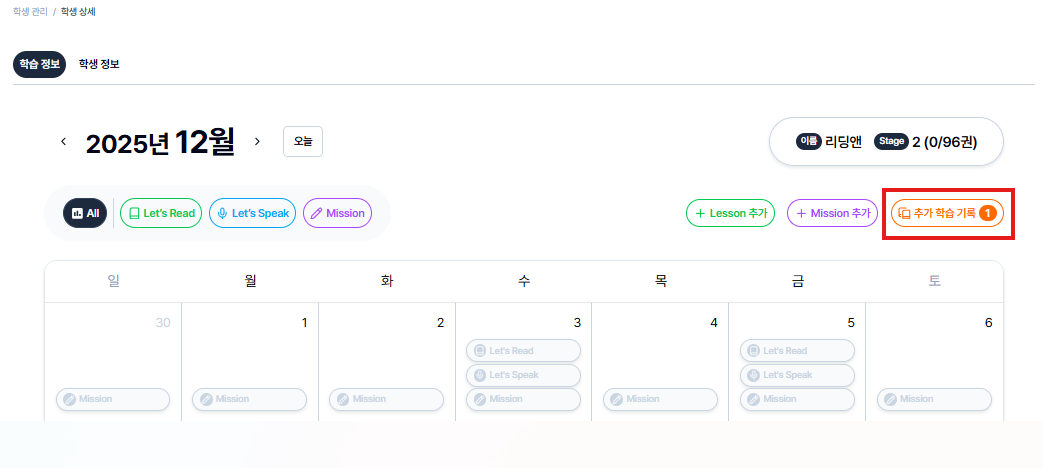Open Mission entry on Saturday 6

pyautogui.click(x=934, y=399)
